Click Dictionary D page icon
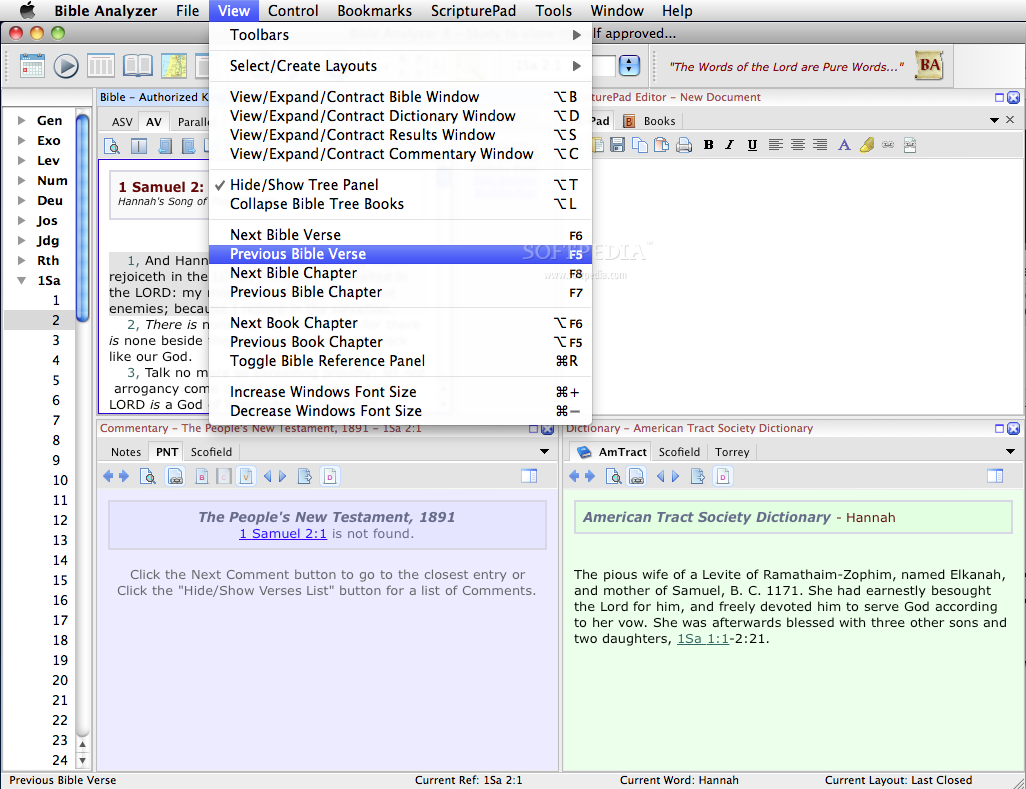The width and height of the screenshot is (1026, 789). click(x=722, y=476)
